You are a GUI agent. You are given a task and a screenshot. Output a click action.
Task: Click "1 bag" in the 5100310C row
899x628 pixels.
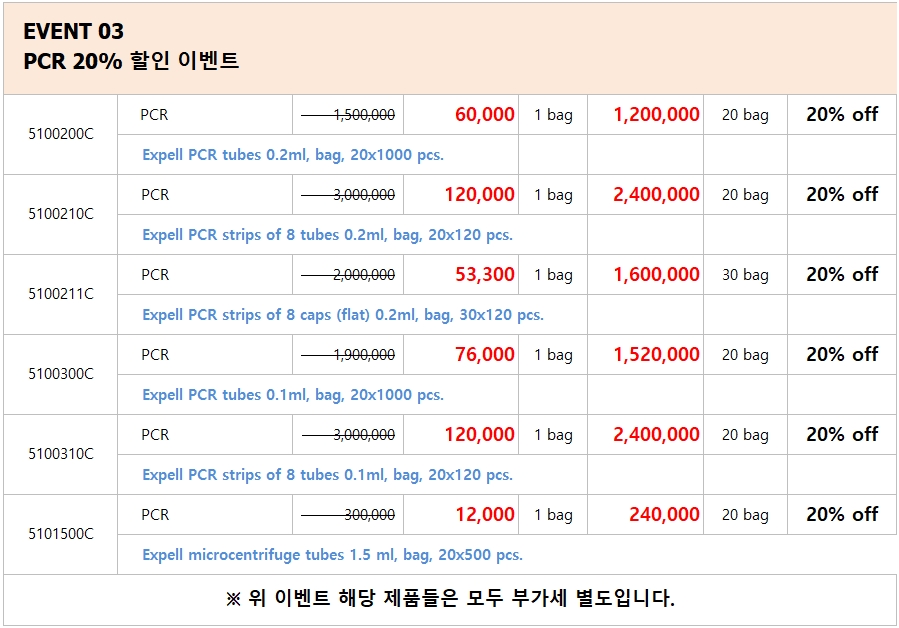(x=553, y=435)
